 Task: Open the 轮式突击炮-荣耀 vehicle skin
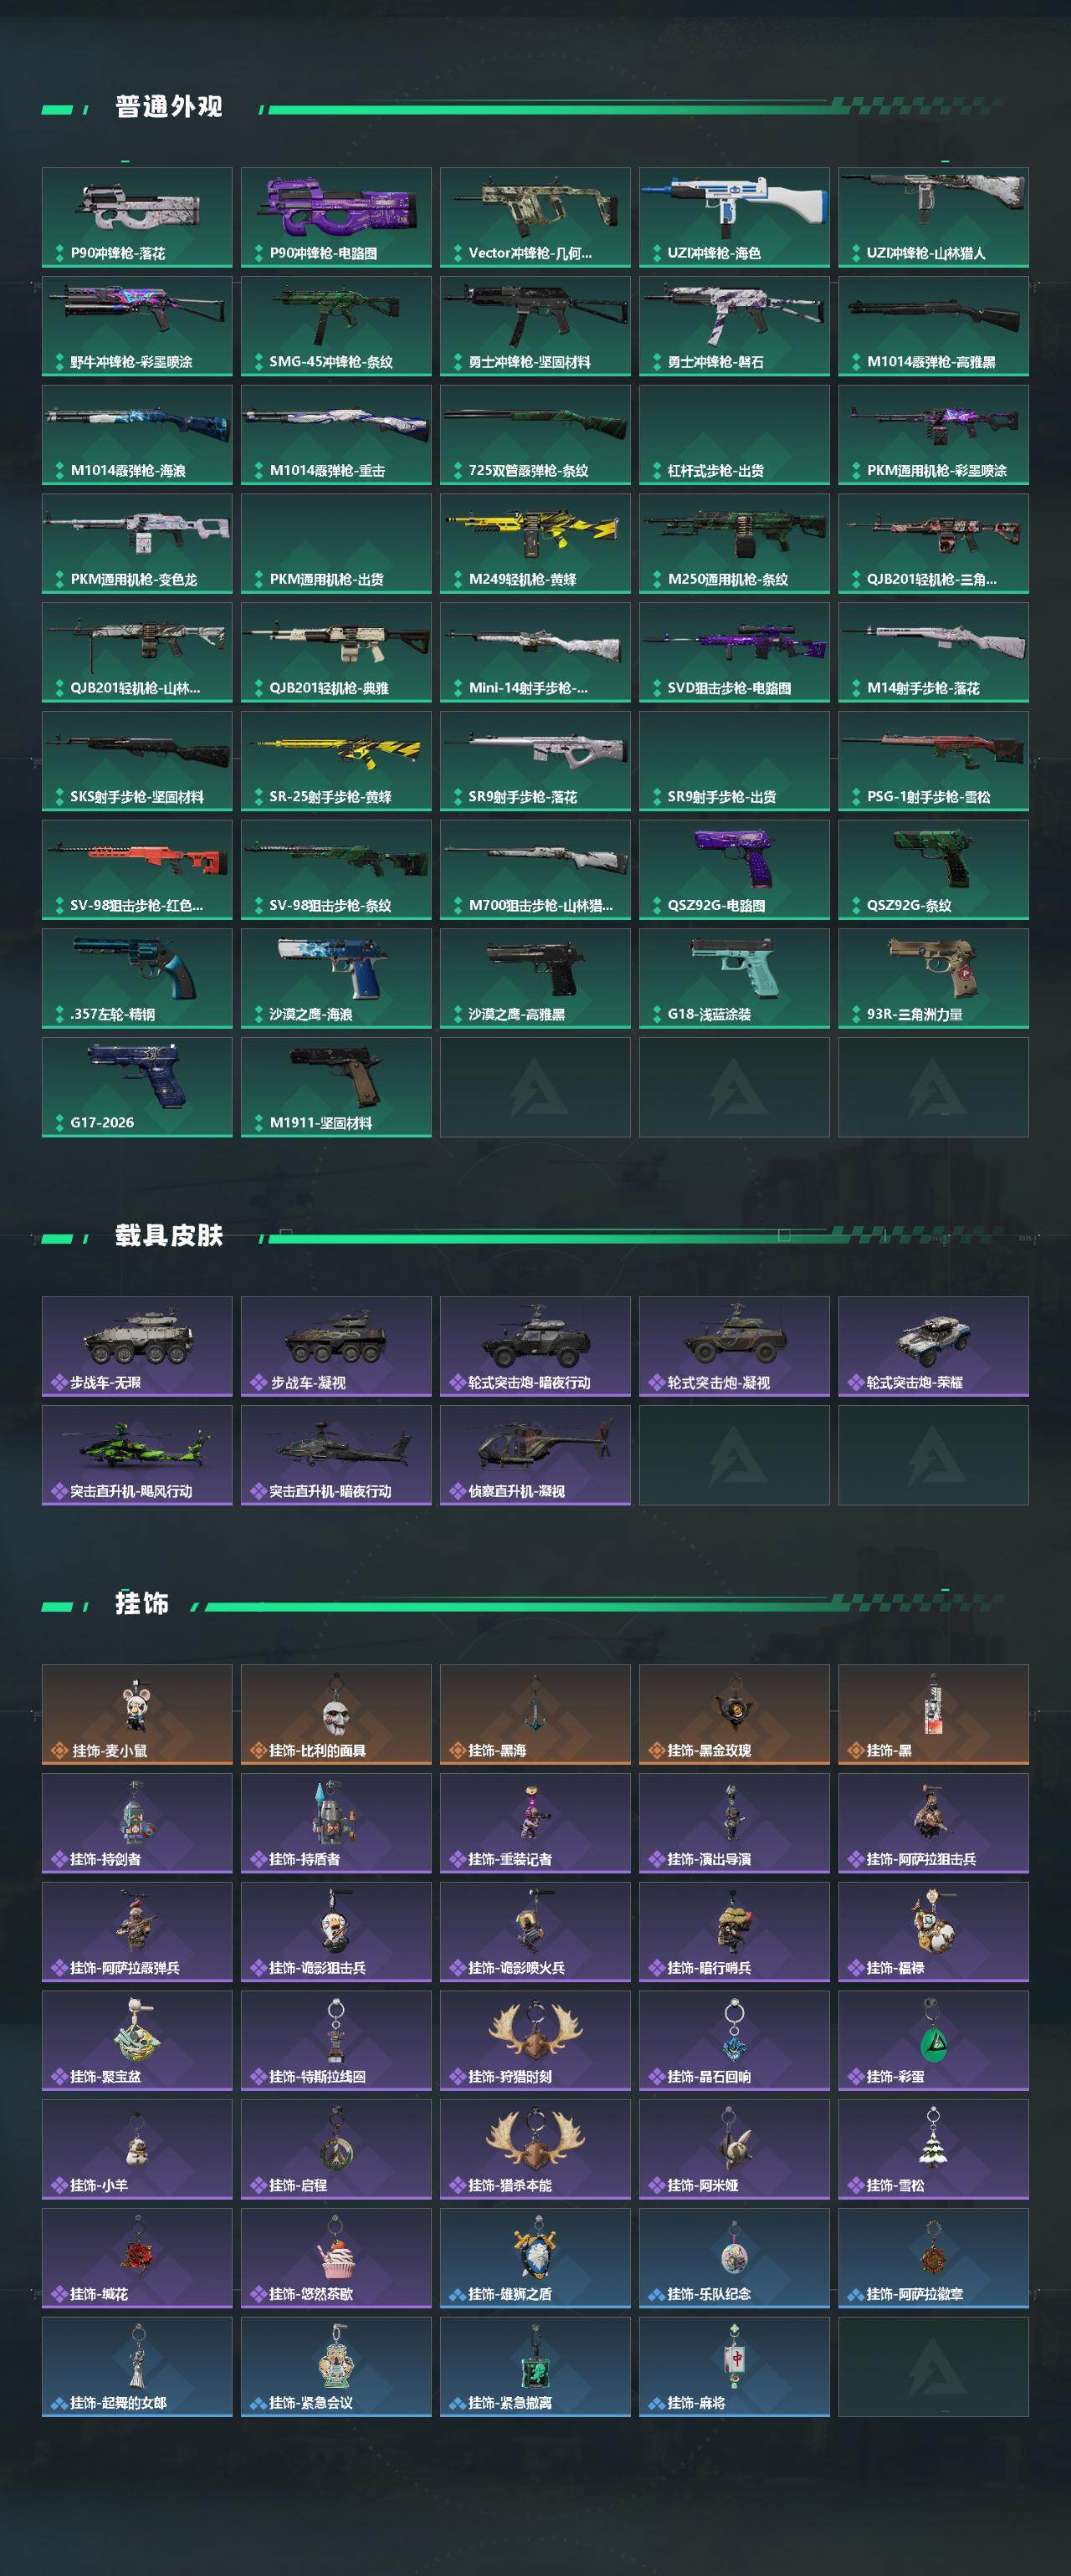point(933,1346)
